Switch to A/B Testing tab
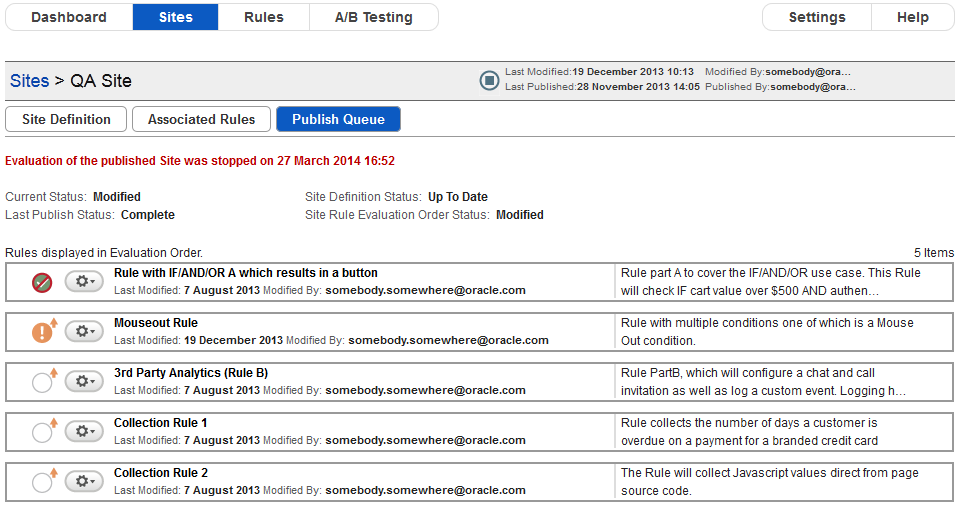This screenshot has width=957, height=505. click(374, 17)
